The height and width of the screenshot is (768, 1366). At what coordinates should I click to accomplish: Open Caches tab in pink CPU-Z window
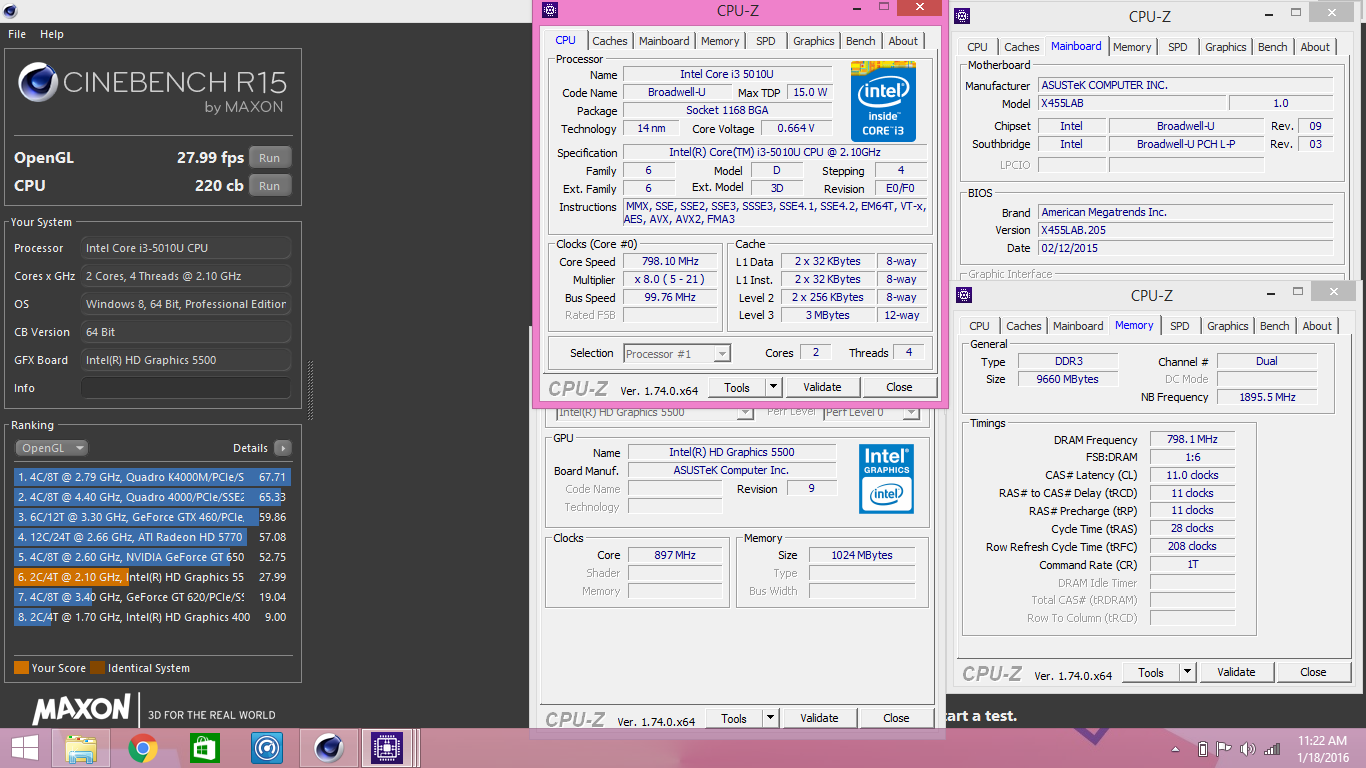610,41
